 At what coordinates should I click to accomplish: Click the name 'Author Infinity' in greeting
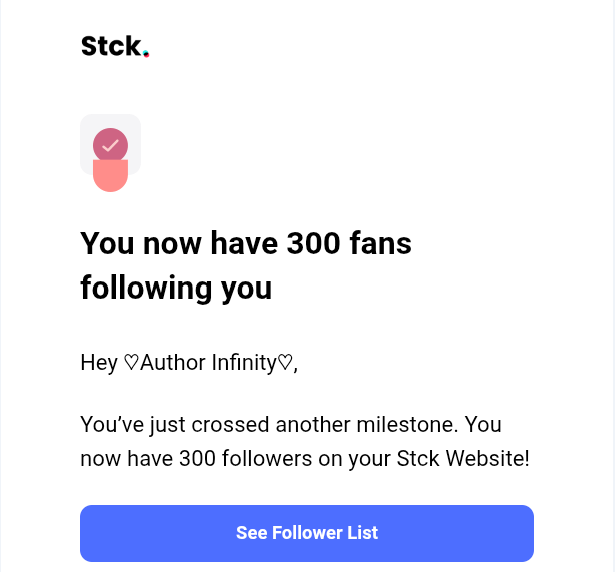pos(208,363)
